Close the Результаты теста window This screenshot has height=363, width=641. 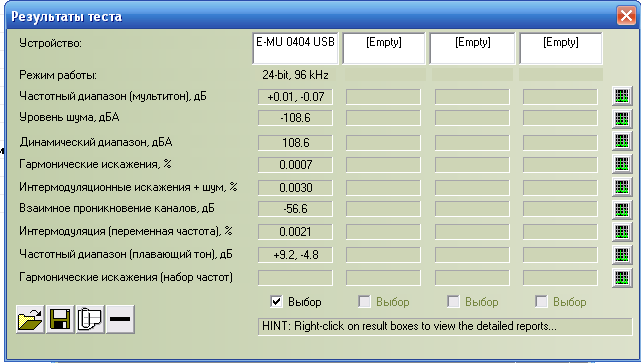point(626,16)
